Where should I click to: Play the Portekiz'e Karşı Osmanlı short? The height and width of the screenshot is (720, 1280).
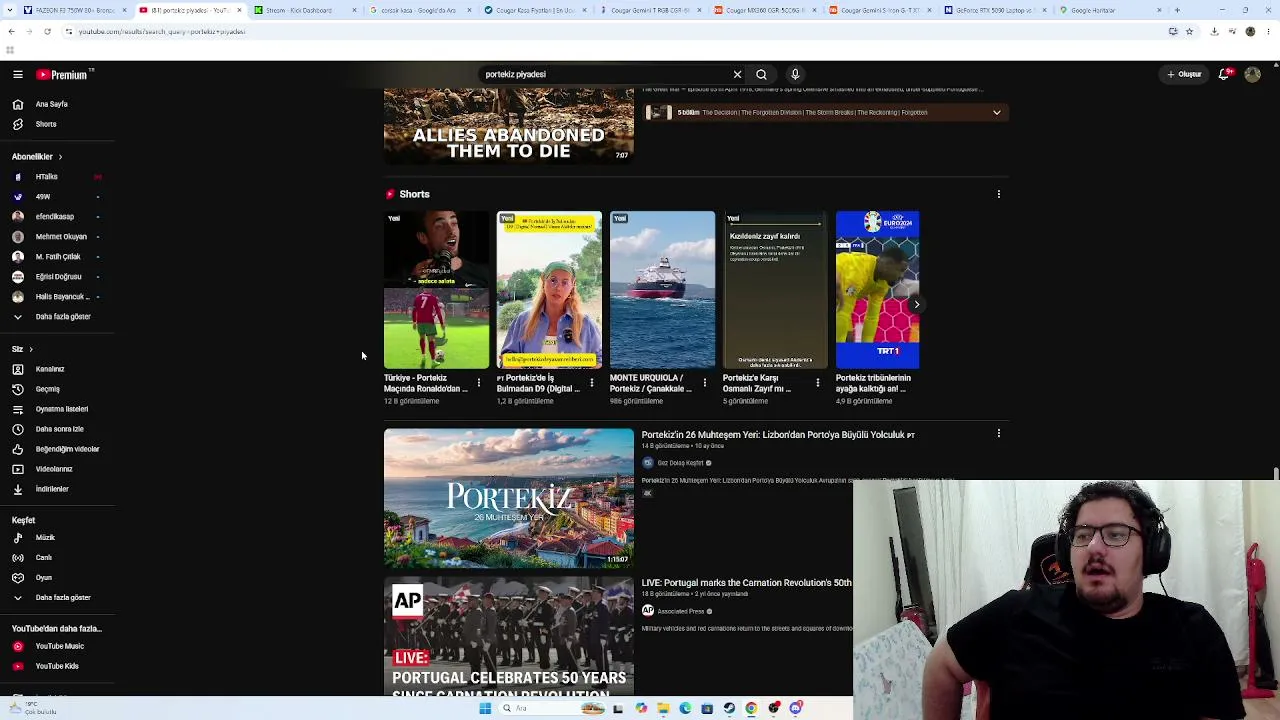776,290
